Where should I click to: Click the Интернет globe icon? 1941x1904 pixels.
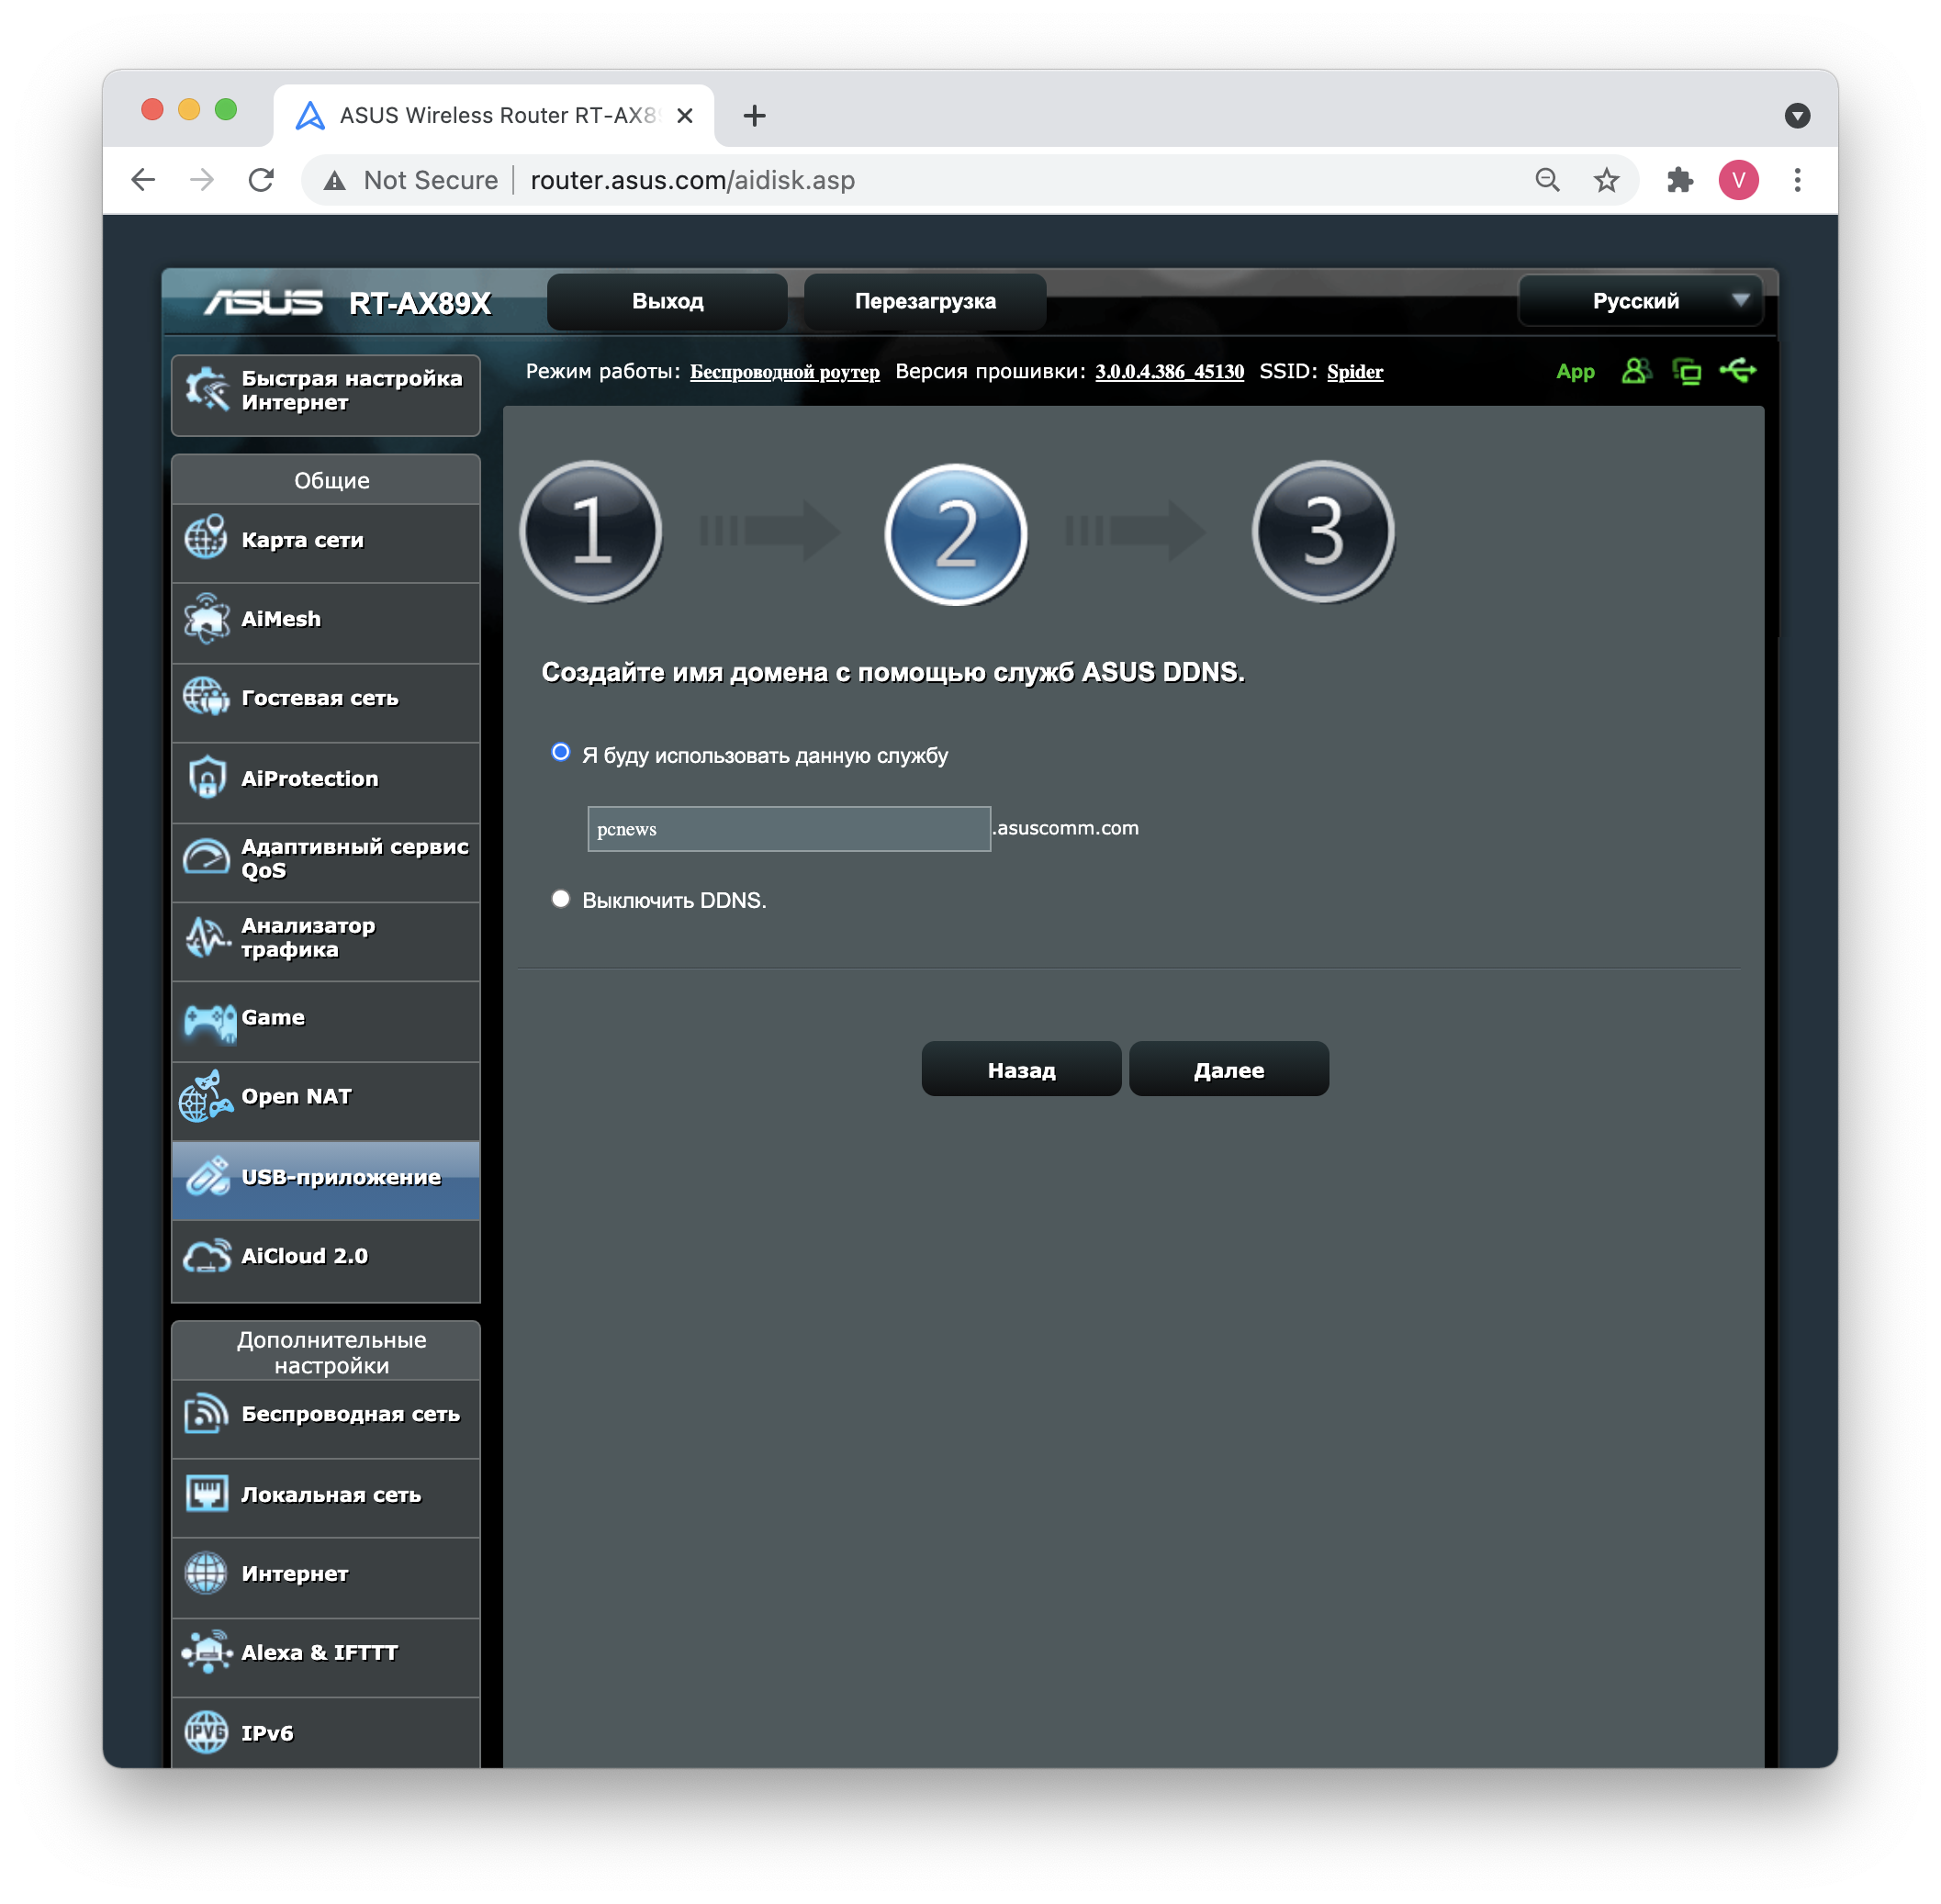207,1573
